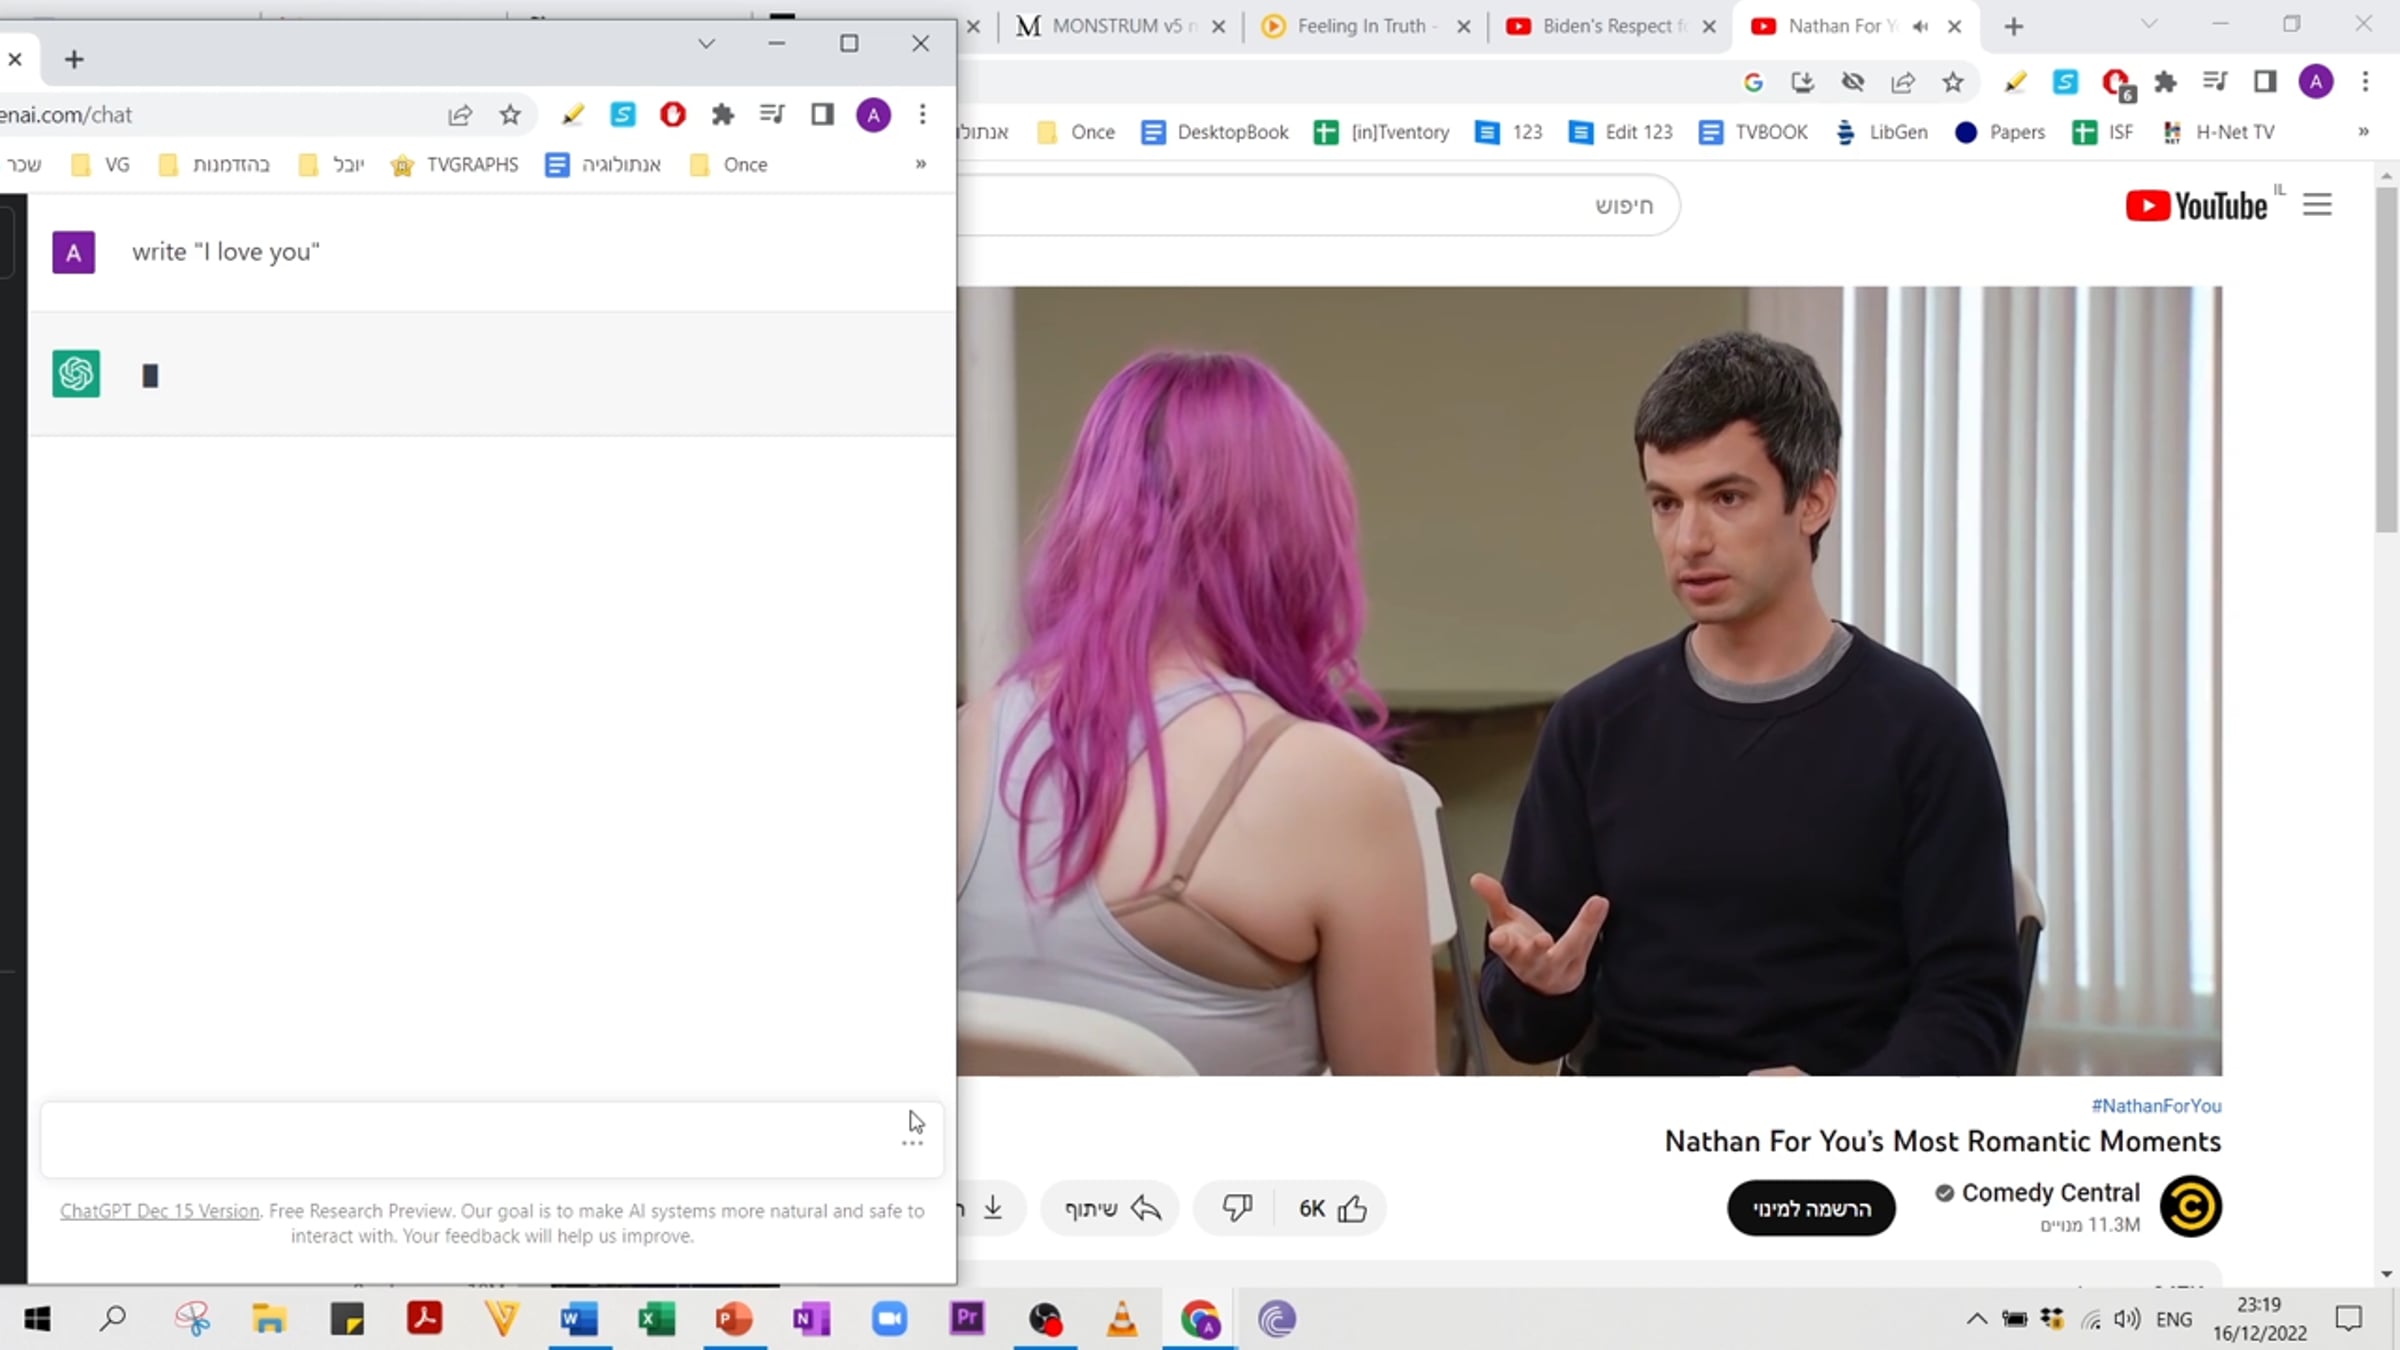Click the YouTube like button showing 6K
This screenshot has height=1350, width=2400.
(1332, 1209)
